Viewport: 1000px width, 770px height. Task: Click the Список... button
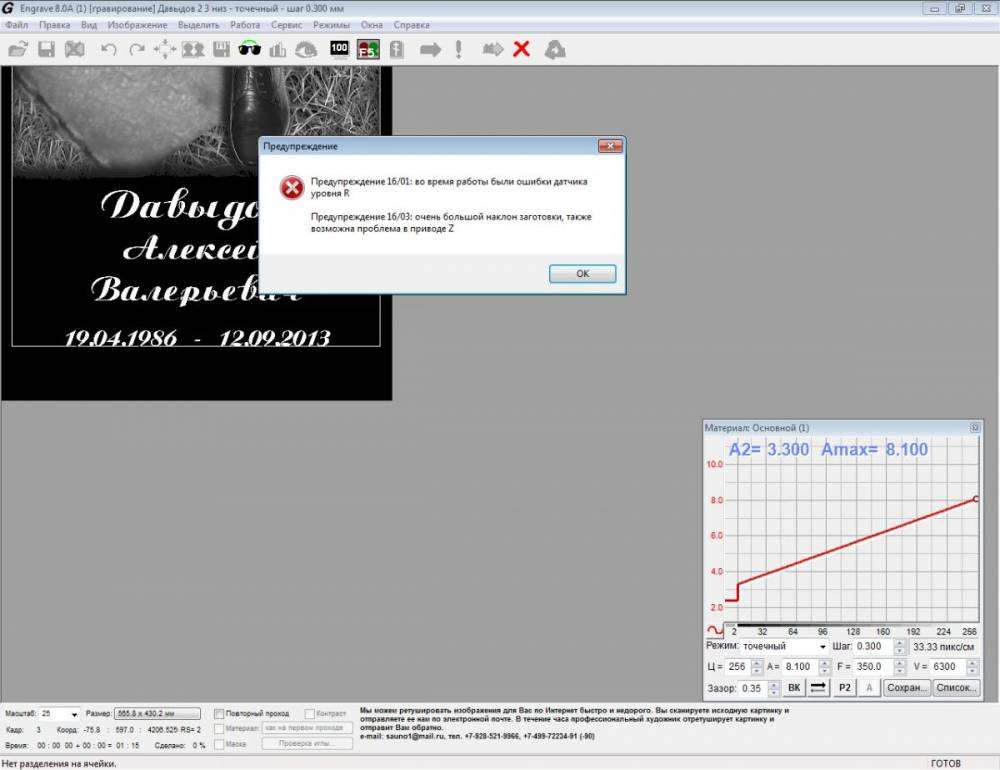point(956,687)
